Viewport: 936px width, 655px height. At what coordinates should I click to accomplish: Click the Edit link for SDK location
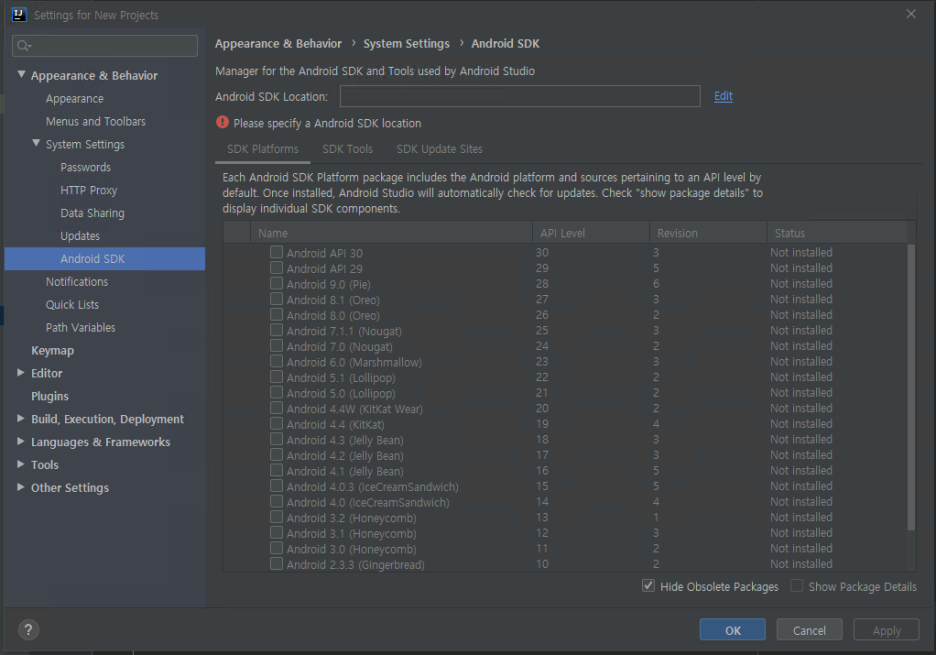tap(723, 96)
